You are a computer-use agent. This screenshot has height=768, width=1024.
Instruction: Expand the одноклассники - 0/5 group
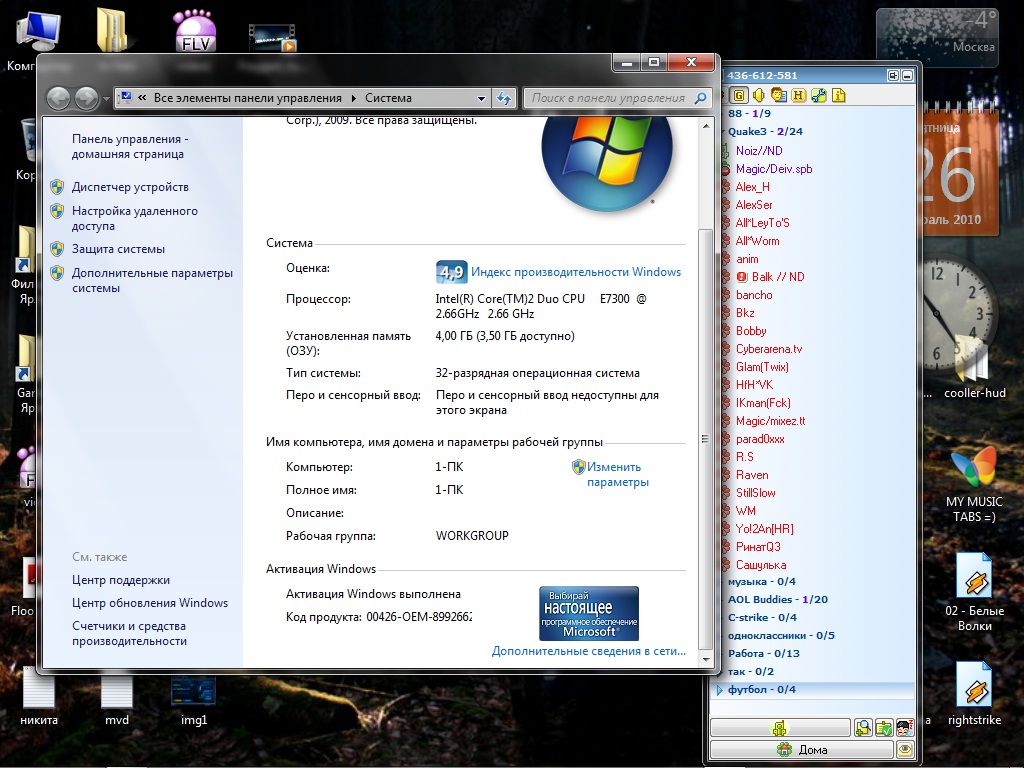tap(781, 635)
